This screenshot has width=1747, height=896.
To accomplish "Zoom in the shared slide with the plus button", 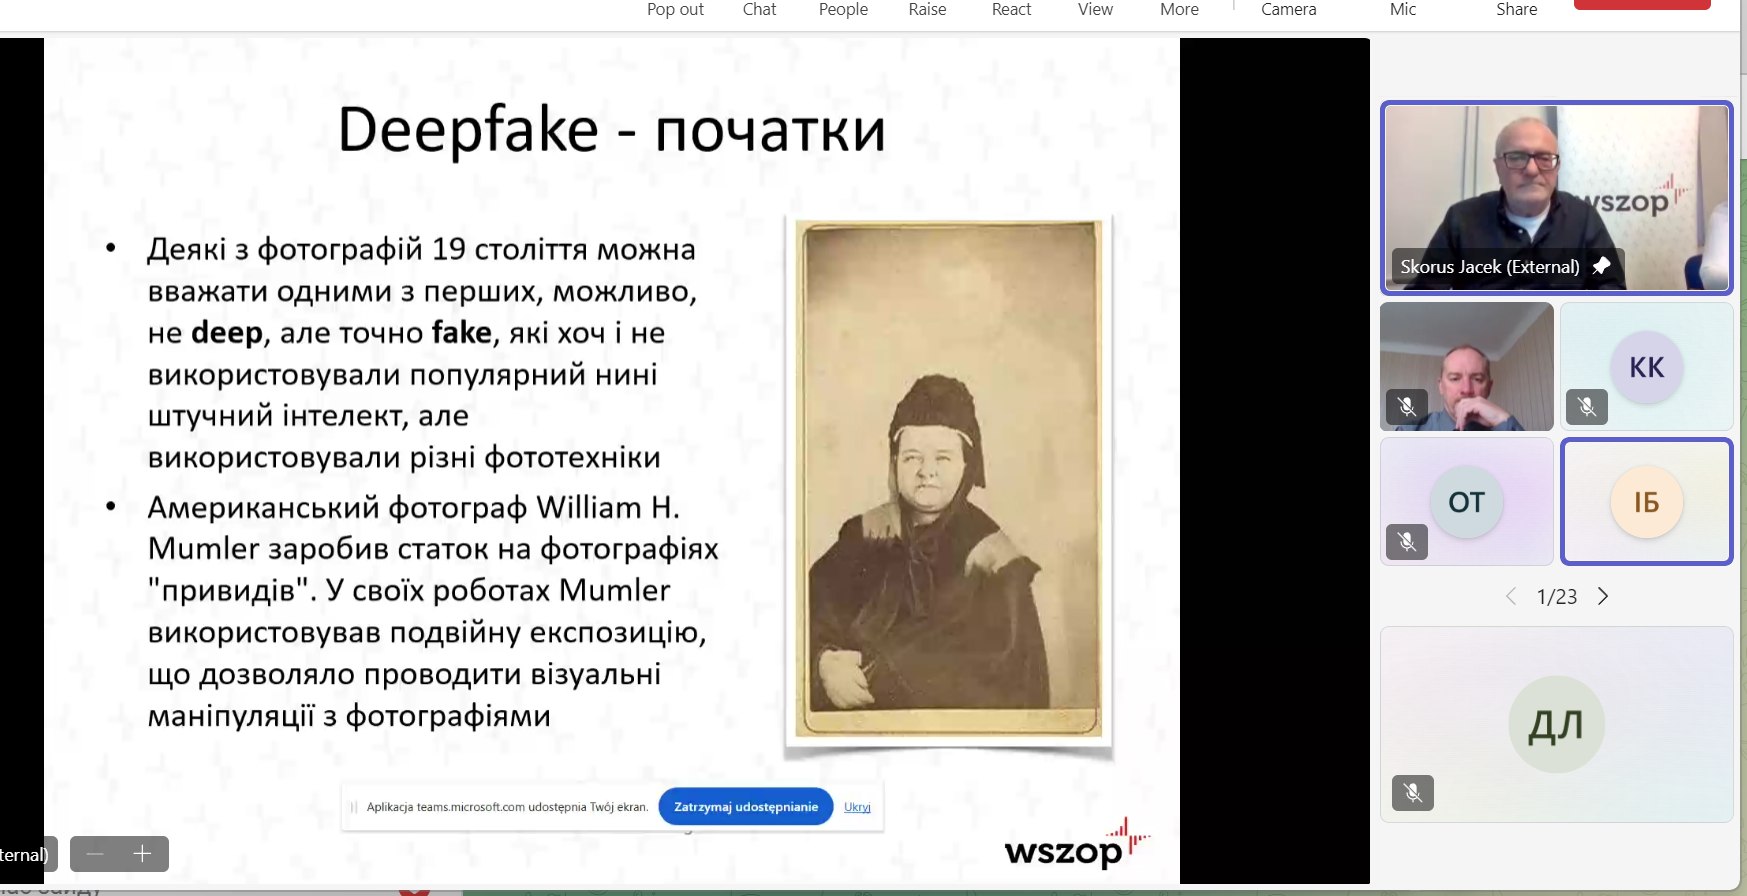I will [x=142, y=854].
